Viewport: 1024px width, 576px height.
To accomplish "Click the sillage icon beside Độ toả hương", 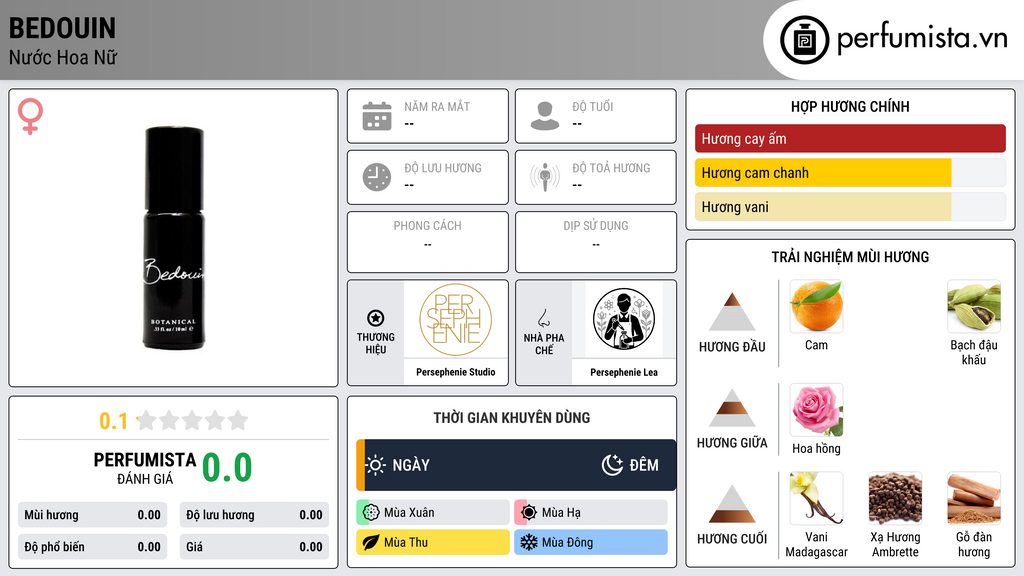I will point(545,177).
